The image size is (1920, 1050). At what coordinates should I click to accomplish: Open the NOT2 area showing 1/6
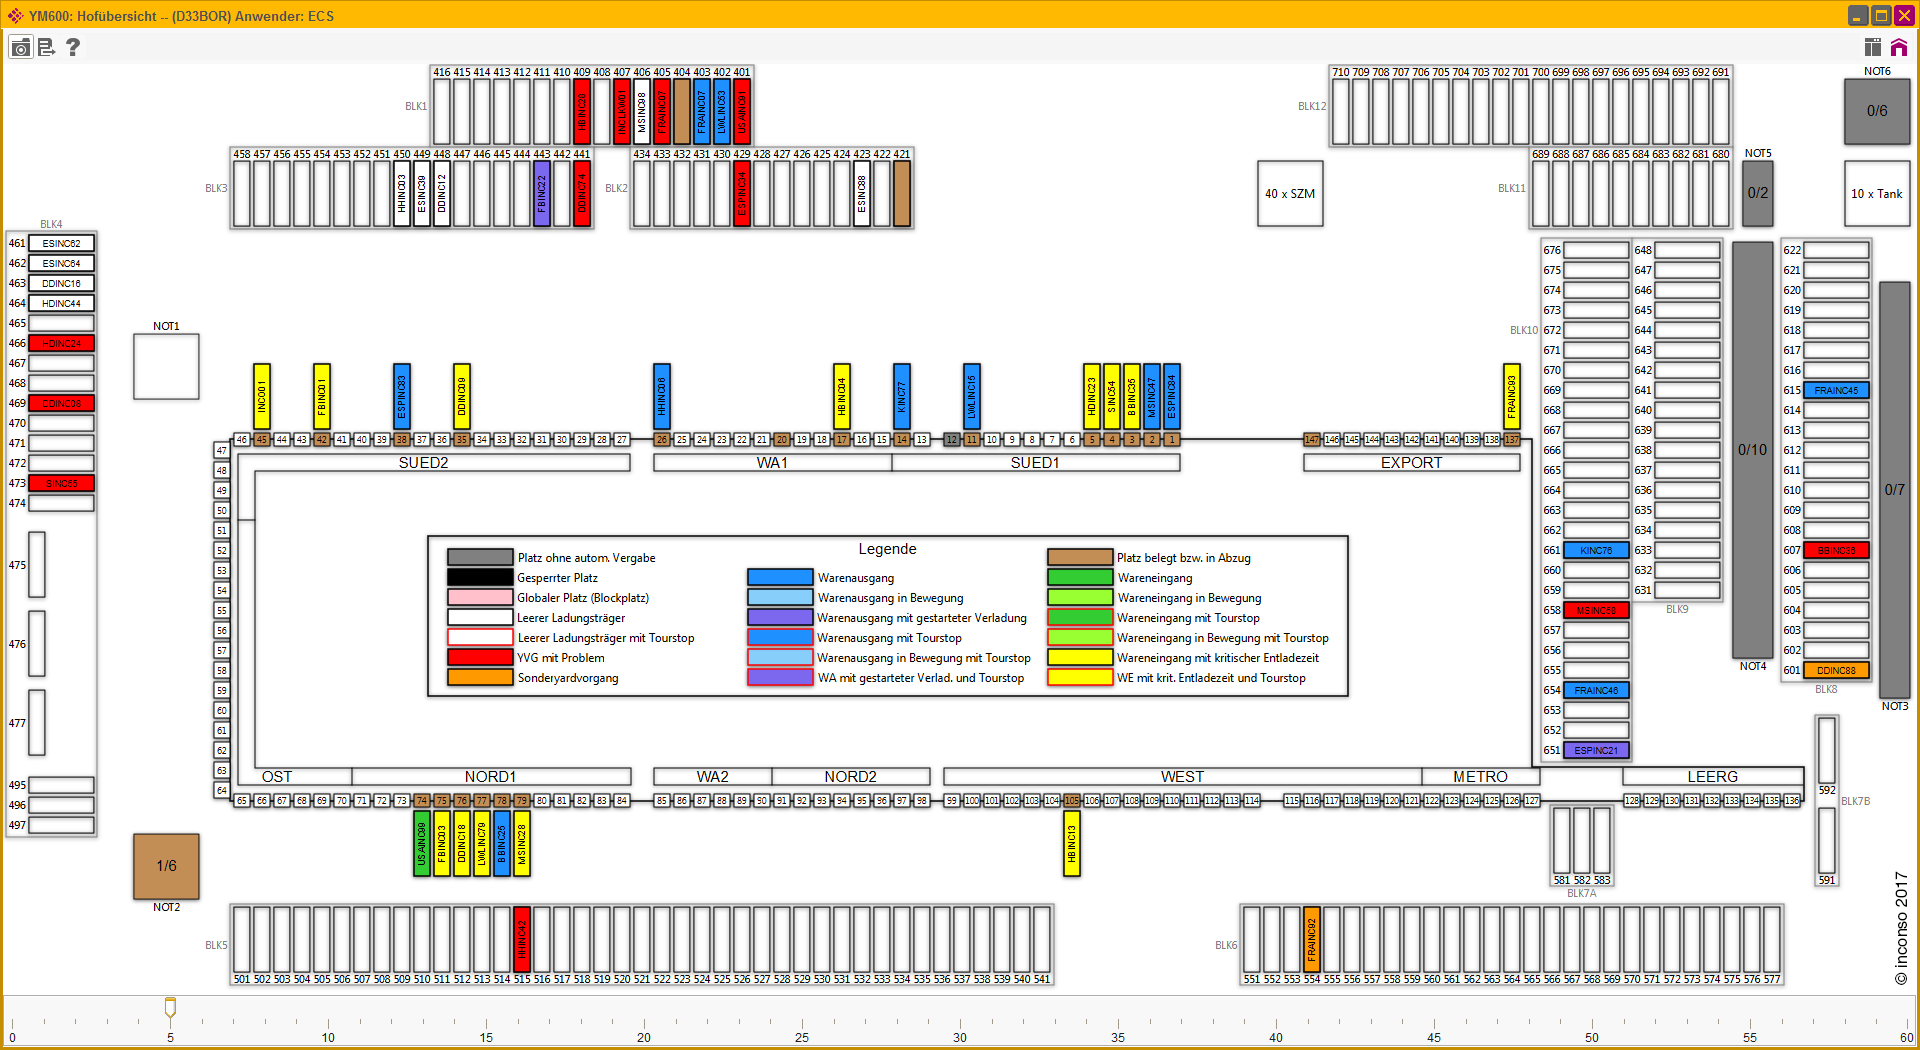pos(166,866)
